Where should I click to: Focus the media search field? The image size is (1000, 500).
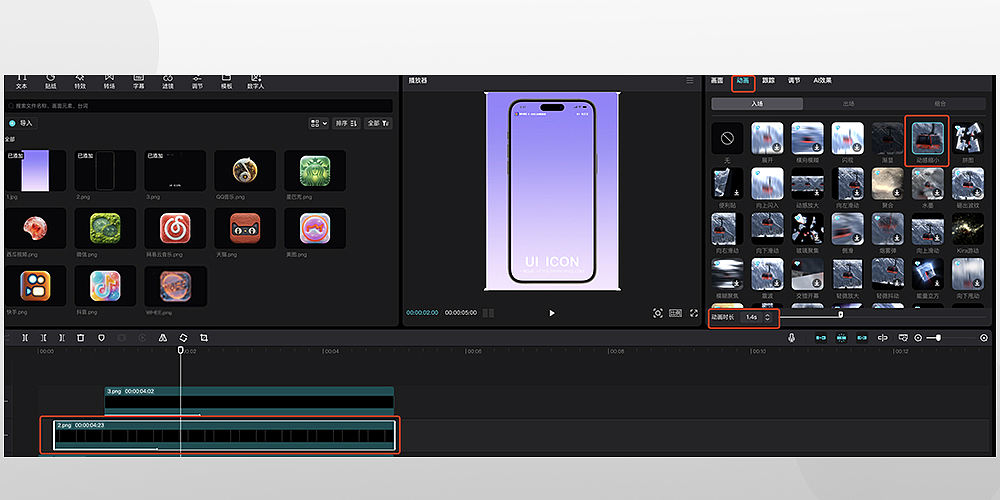pyautogui.click(x=199, y=105)
